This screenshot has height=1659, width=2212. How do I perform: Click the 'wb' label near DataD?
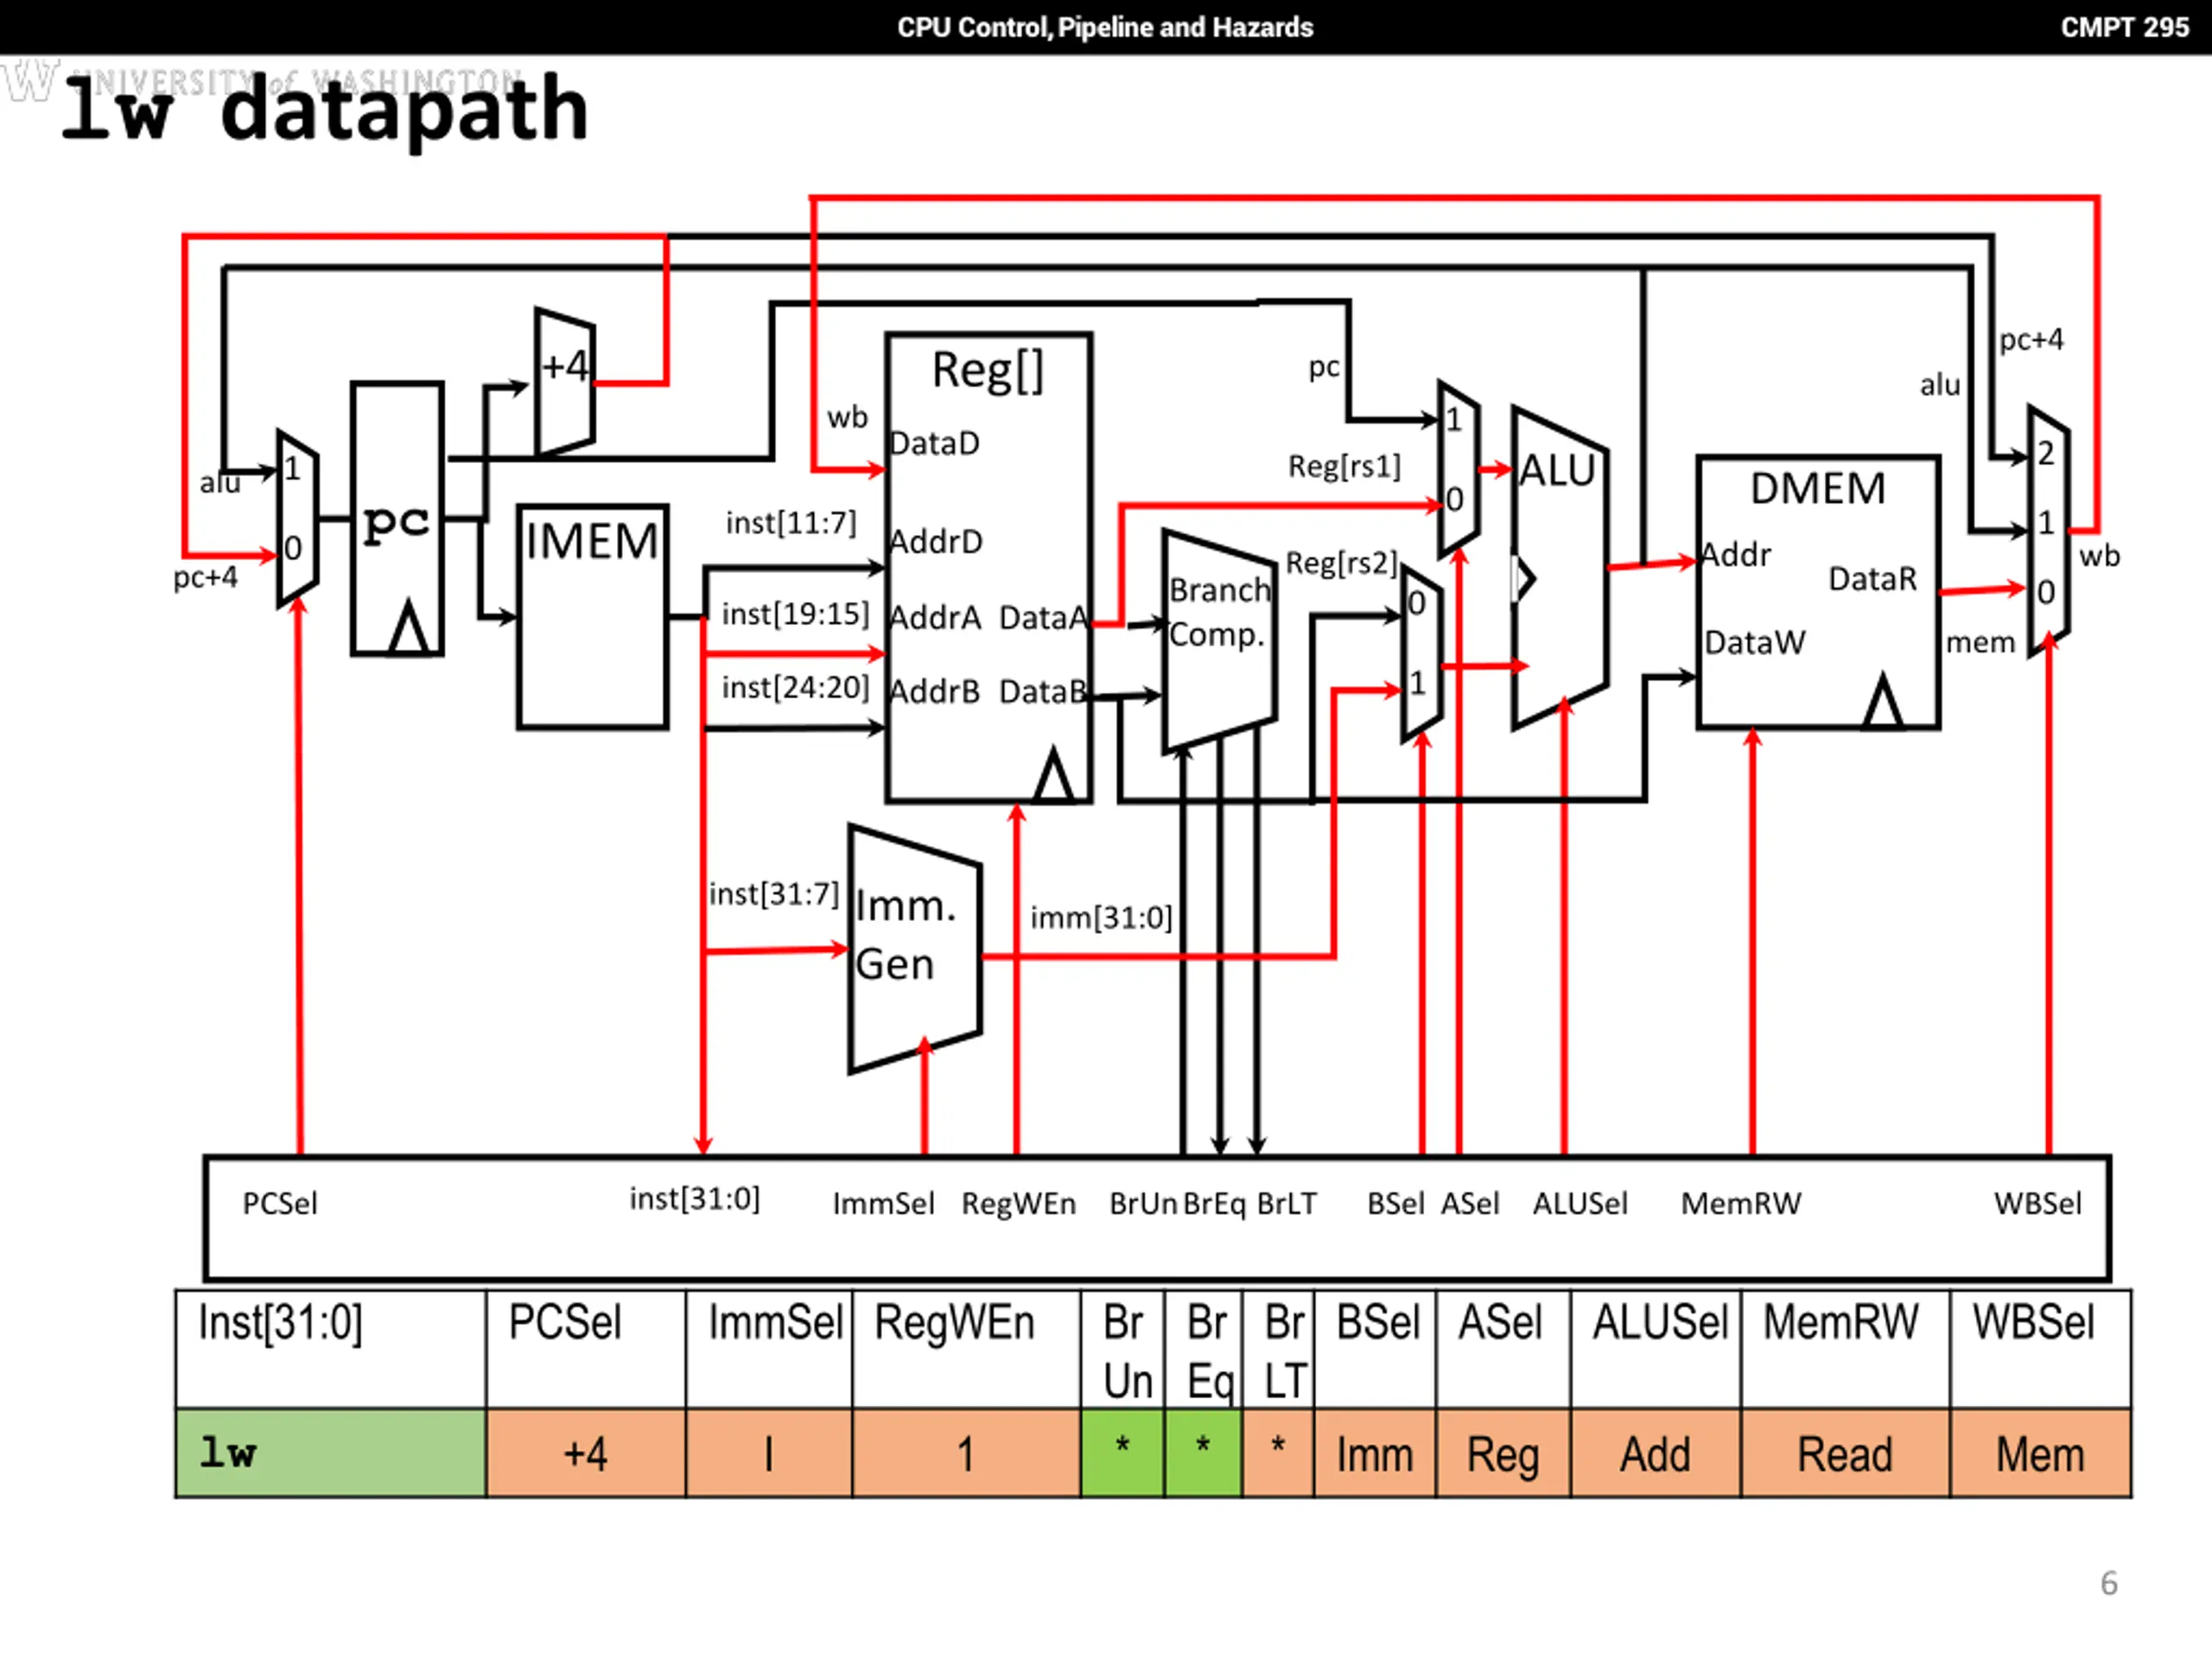(847, 417)
